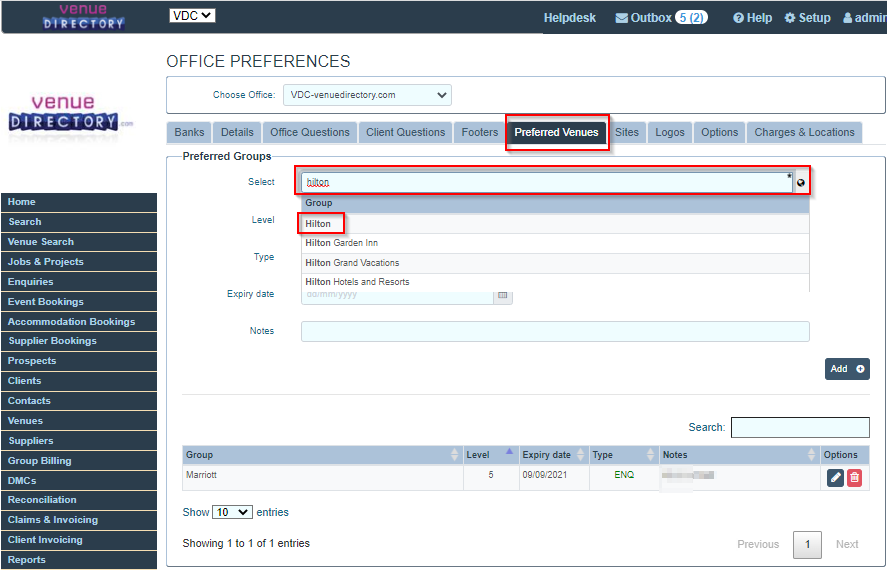Switch to the Sites tab
887x579 pixels.
click(x=627, y=132)
